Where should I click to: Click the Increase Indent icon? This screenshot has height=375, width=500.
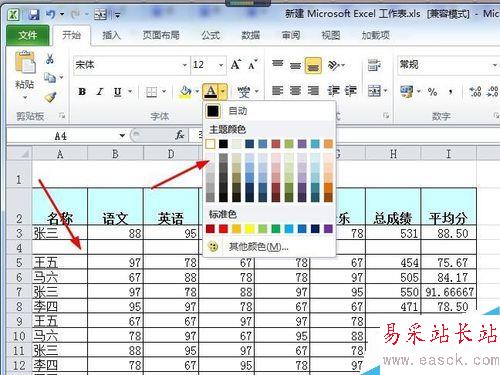351,91
